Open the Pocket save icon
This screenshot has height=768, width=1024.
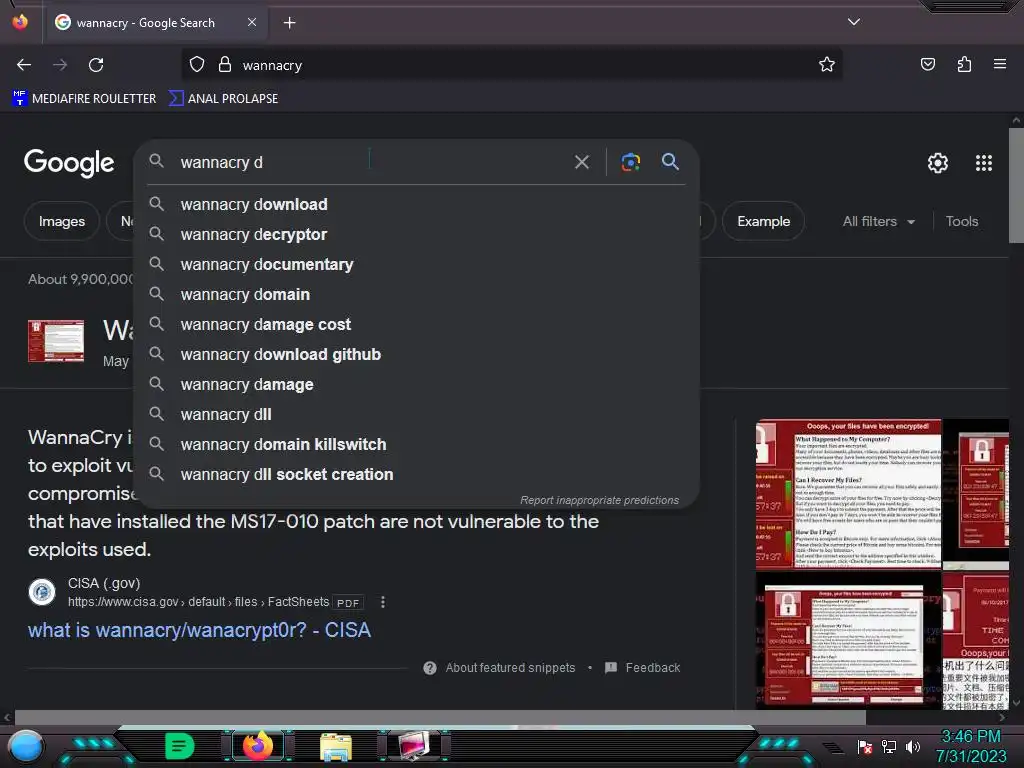pyautogui.click(x=927, y=64)
